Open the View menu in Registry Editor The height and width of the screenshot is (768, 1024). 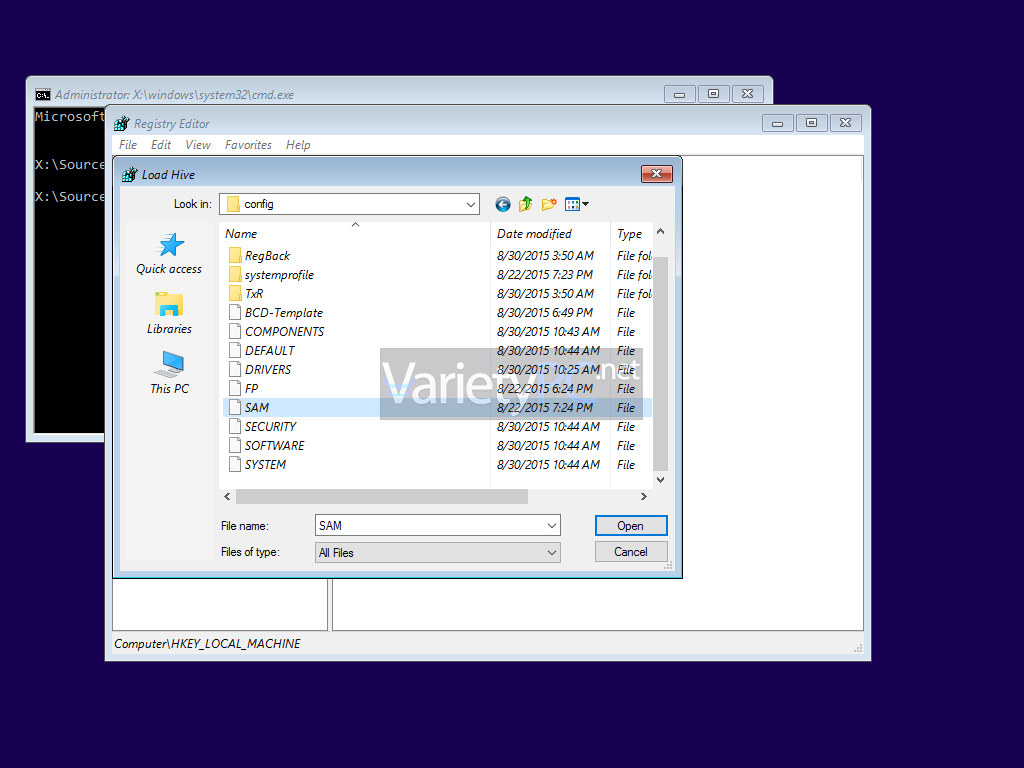pyautogui.click(x=198, y=144)
